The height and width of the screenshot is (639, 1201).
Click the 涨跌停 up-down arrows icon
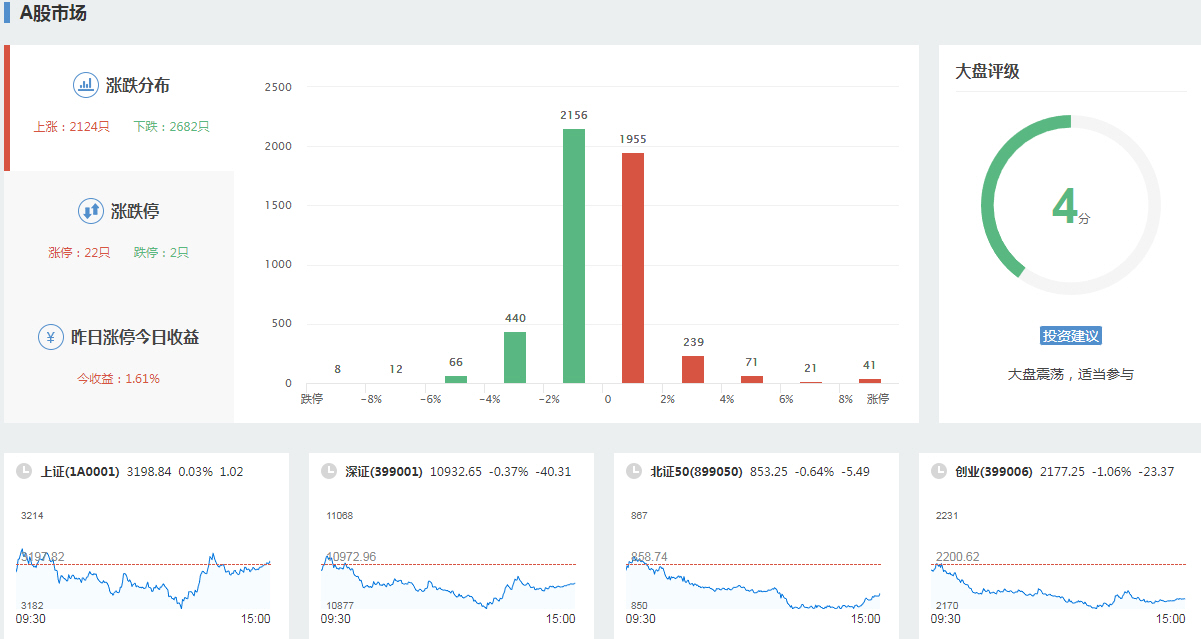(91, 211)
